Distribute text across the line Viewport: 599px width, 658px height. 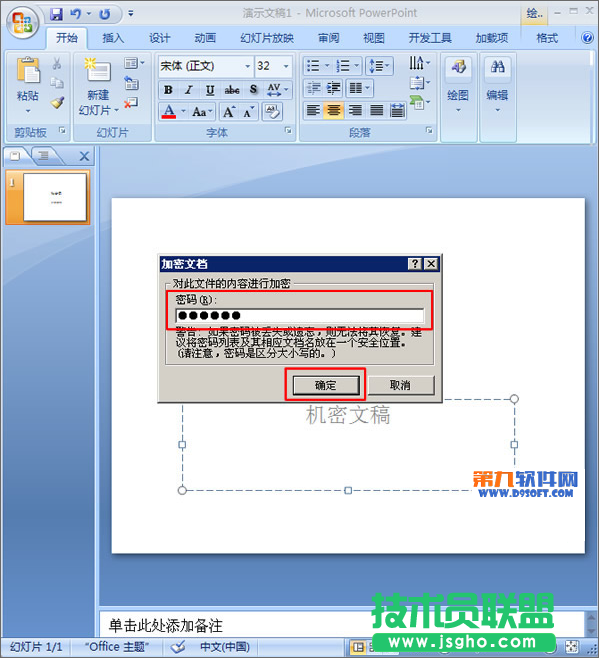(x=397, y=111)
